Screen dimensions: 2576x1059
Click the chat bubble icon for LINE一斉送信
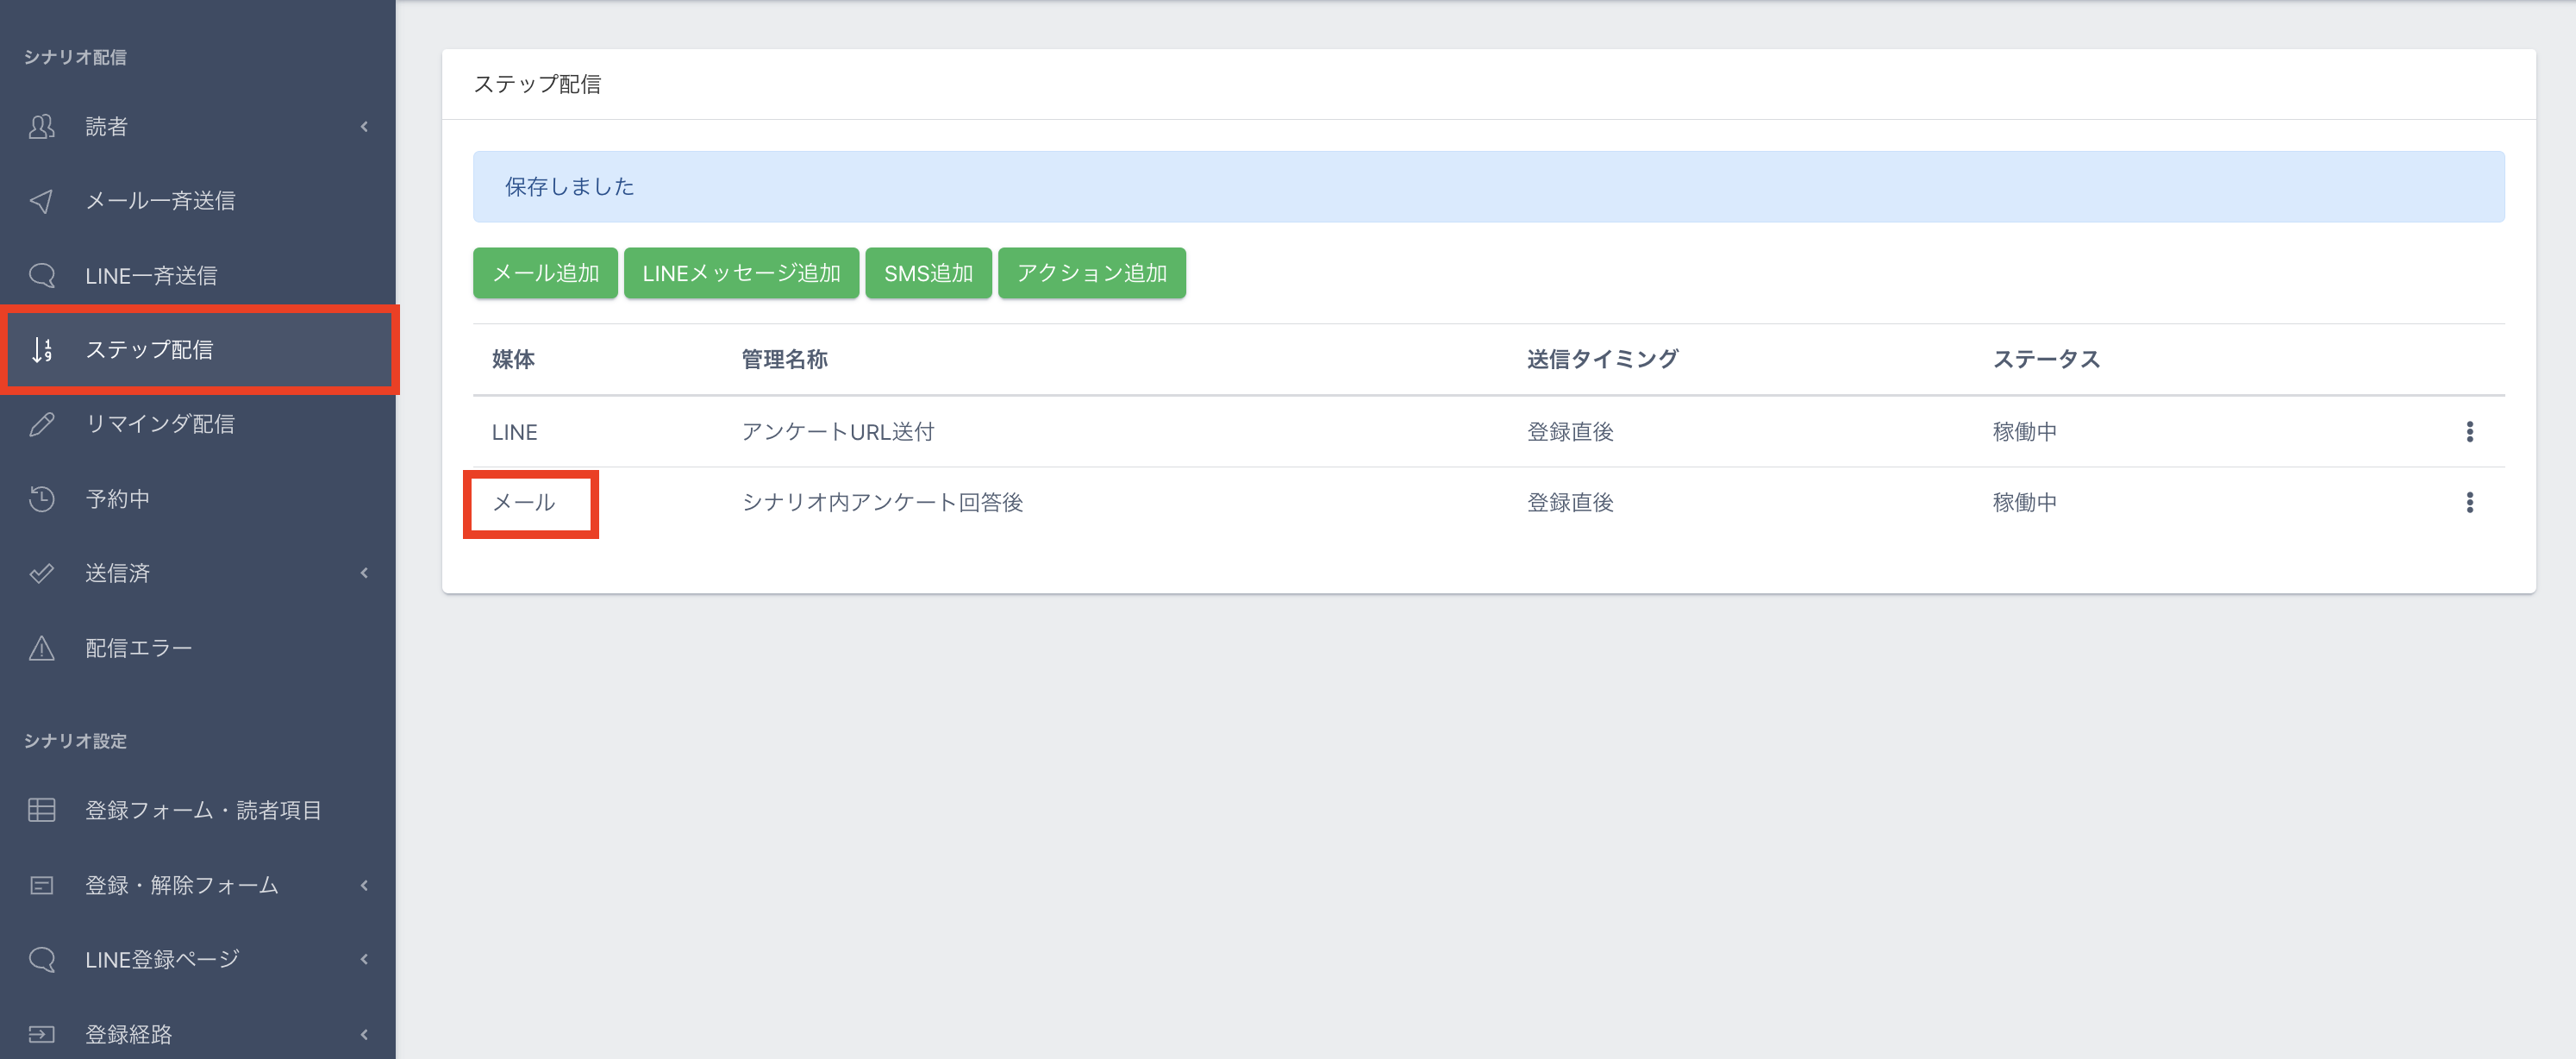pyautogui.click(x=42, y=275)
